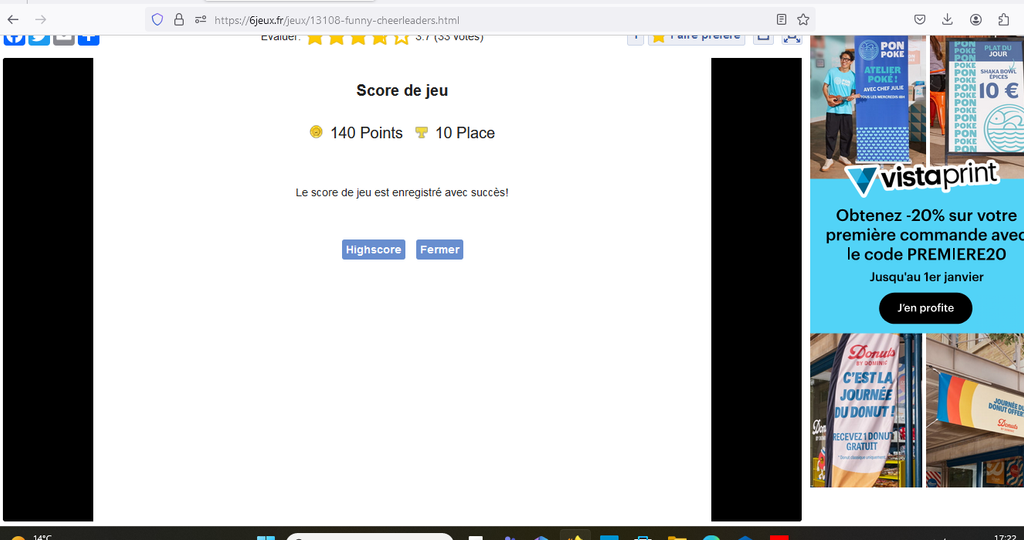Open the Windows Start button
Image resolution: width=1024 pixels, height=540 pixels.
click(266, 537)
